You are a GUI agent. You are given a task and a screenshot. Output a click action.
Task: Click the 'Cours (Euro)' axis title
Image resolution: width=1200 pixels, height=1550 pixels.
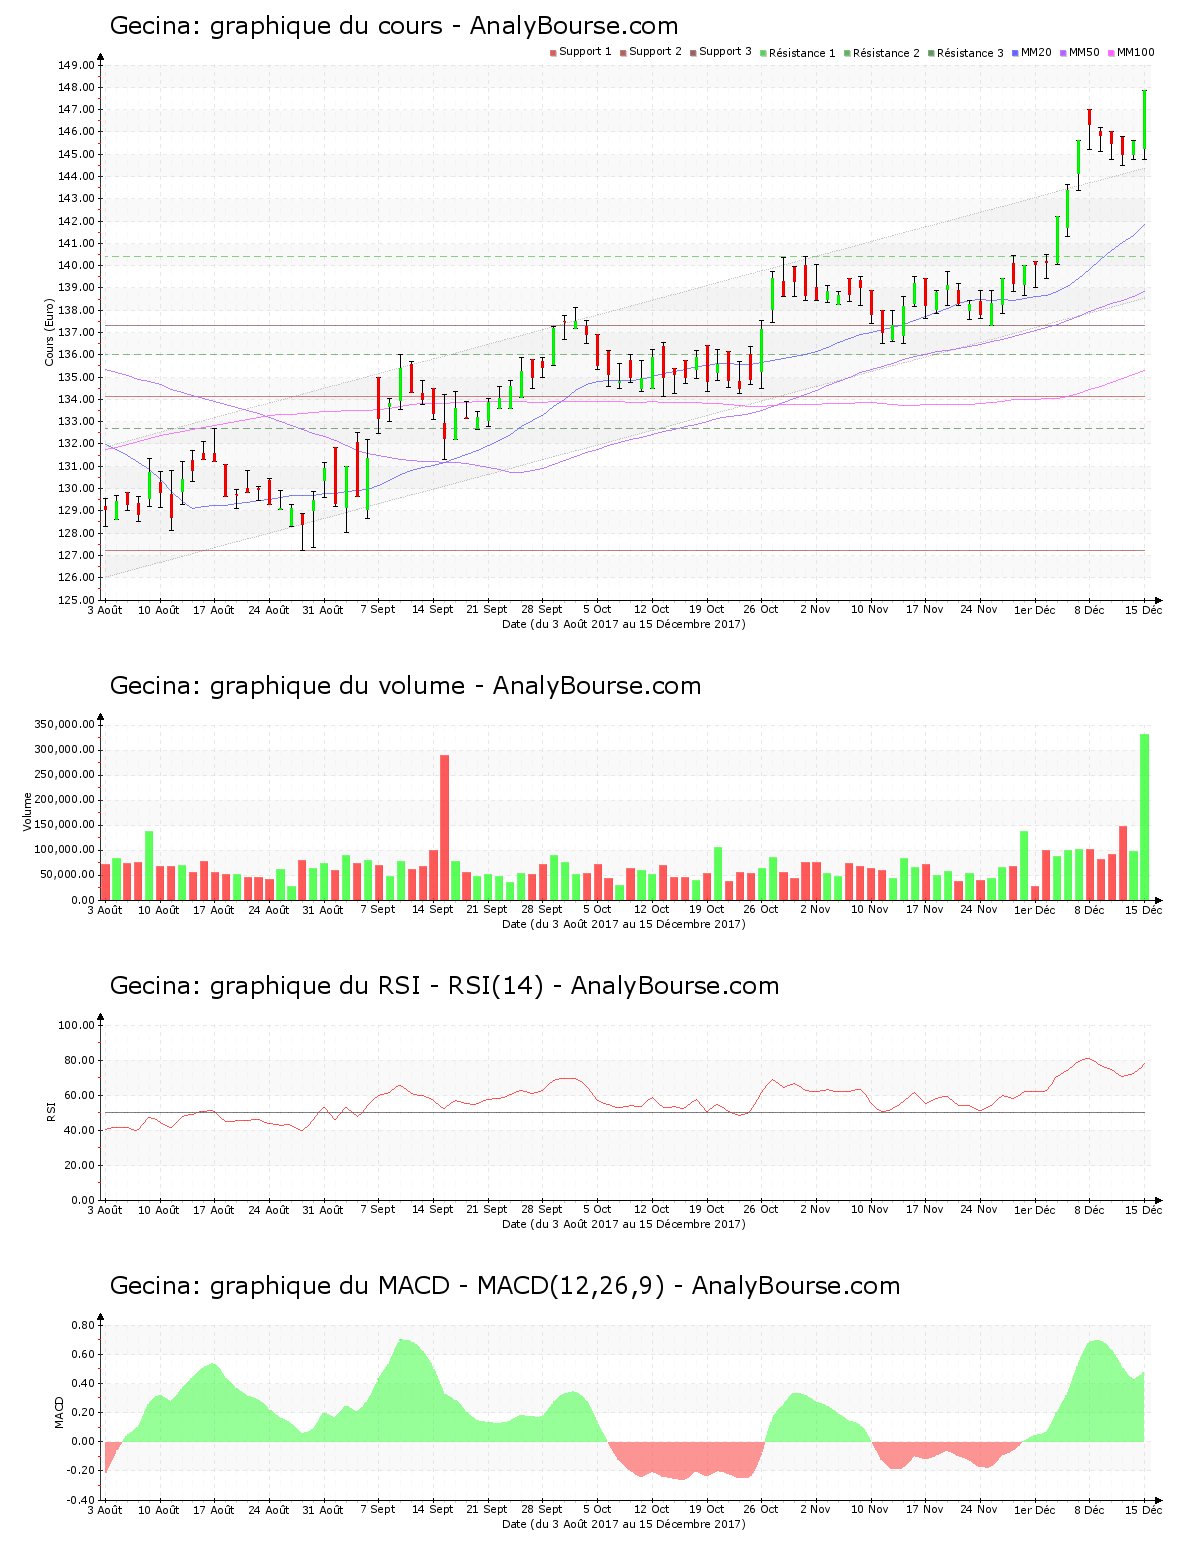click(49, 333)
